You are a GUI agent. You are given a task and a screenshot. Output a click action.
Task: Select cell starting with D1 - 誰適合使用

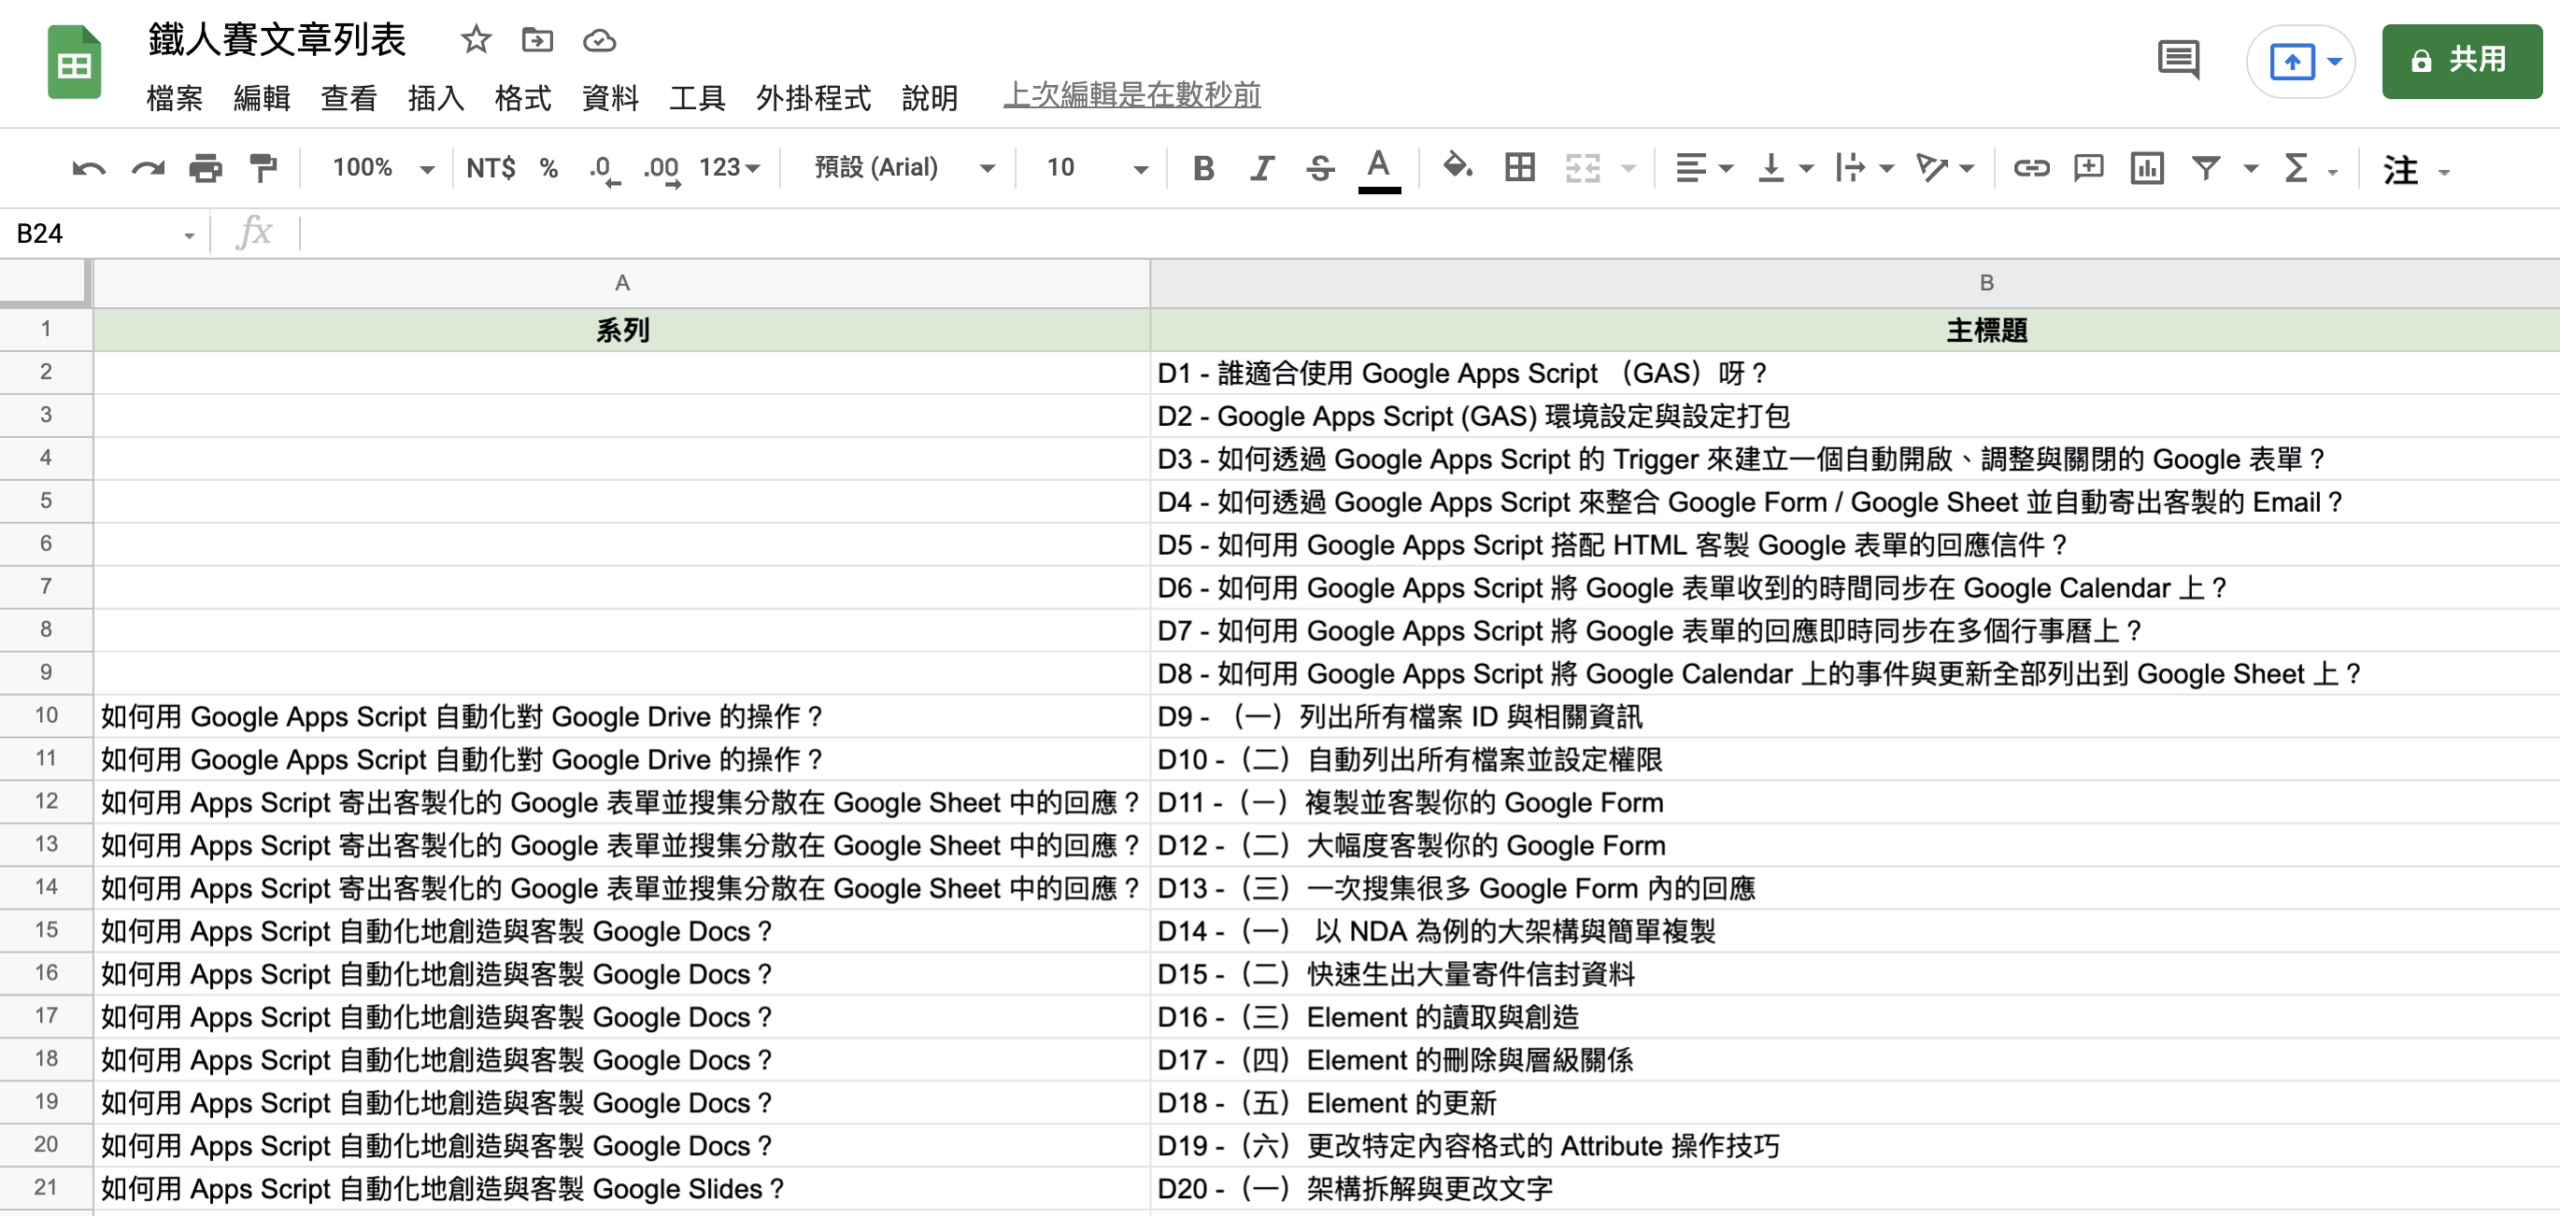coord(1855,373)
